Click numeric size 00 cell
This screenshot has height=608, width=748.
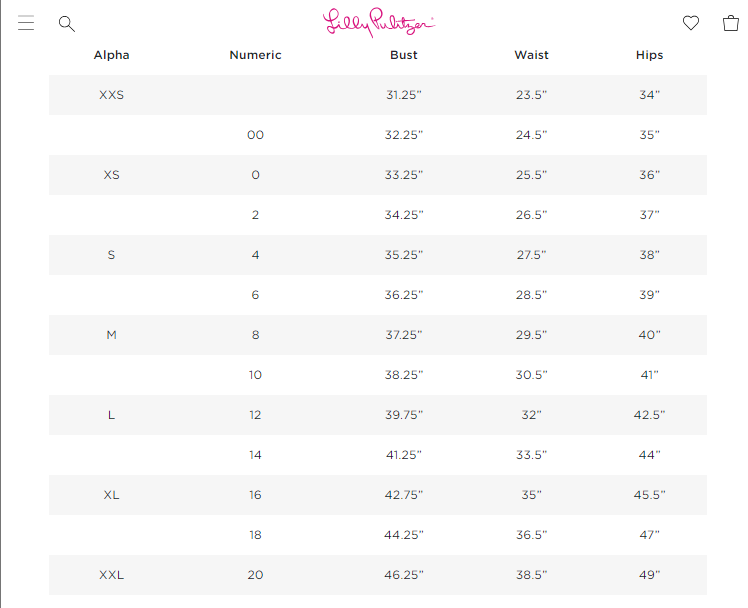(255, 135)
